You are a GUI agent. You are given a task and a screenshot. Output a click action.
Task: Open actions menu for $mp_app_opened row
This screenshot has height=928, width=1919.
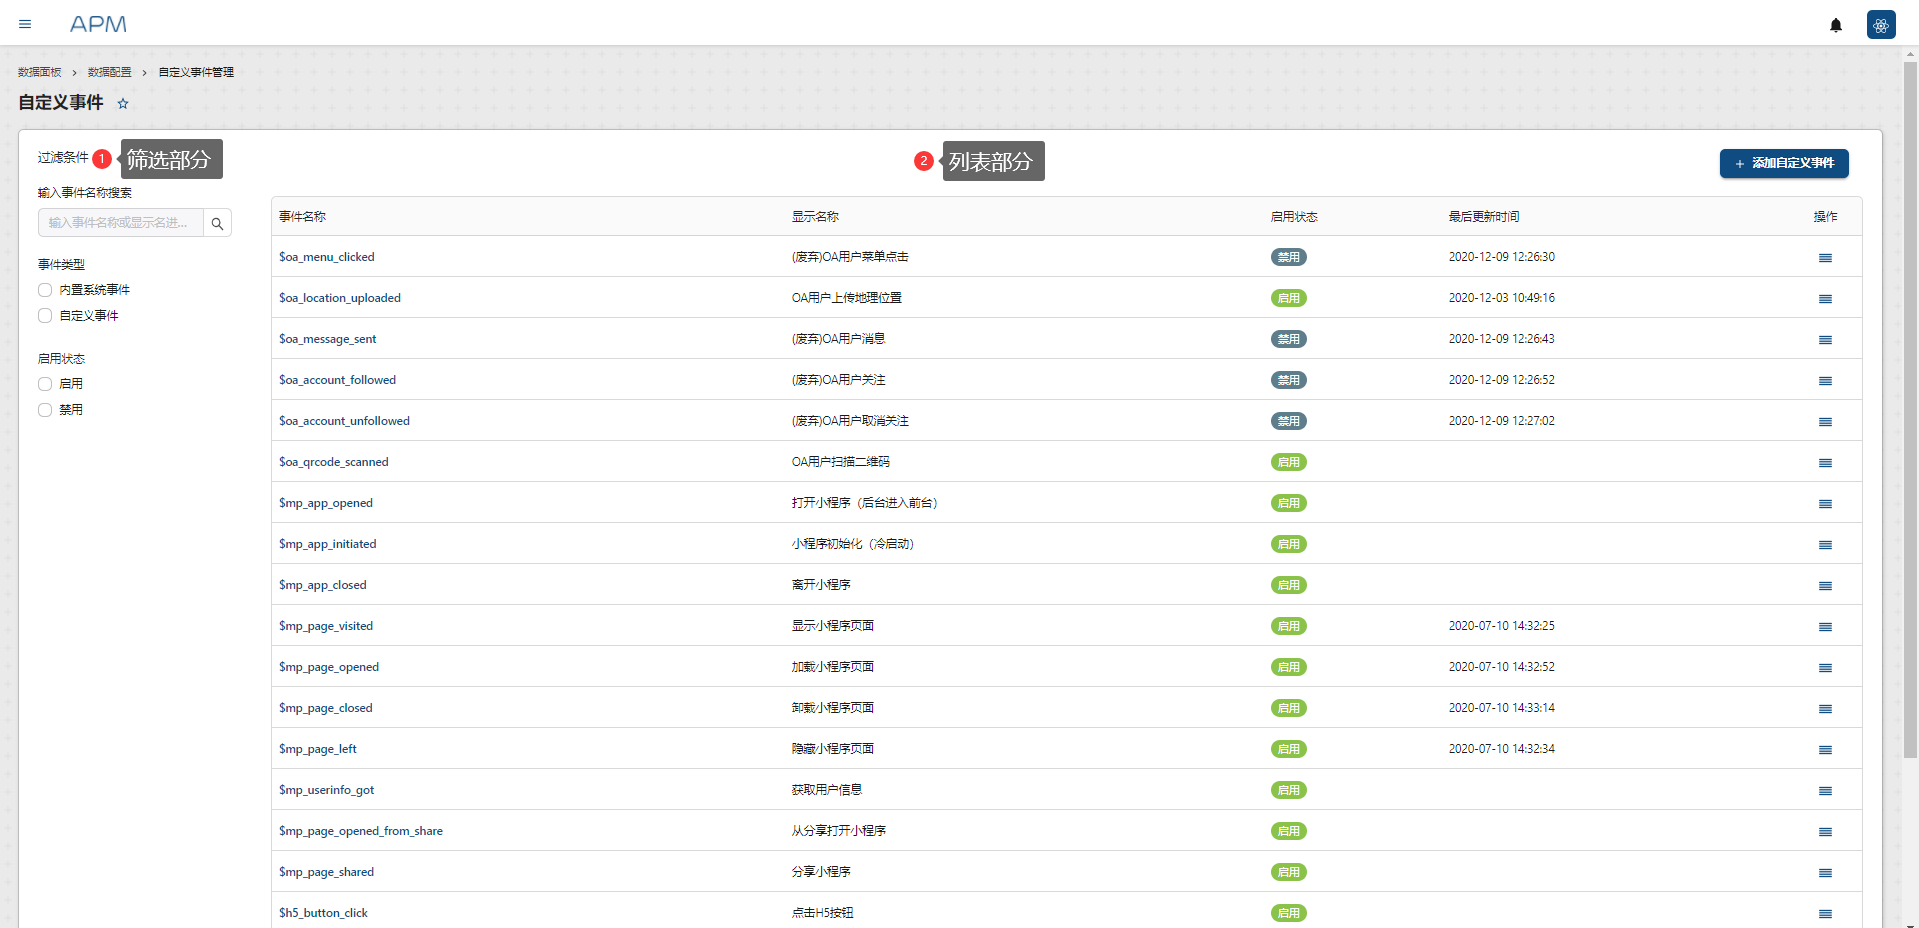coord(1824,504)
